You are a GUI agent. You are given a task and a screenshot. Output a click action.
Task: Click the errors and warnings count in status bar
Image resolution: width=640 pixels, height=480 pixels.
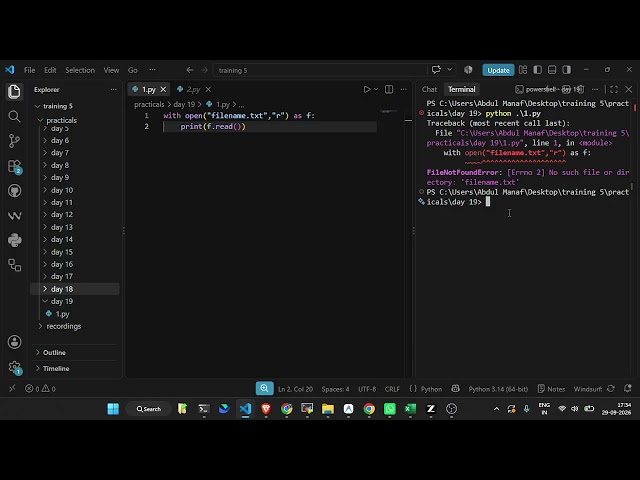click(x=40, y=389)
